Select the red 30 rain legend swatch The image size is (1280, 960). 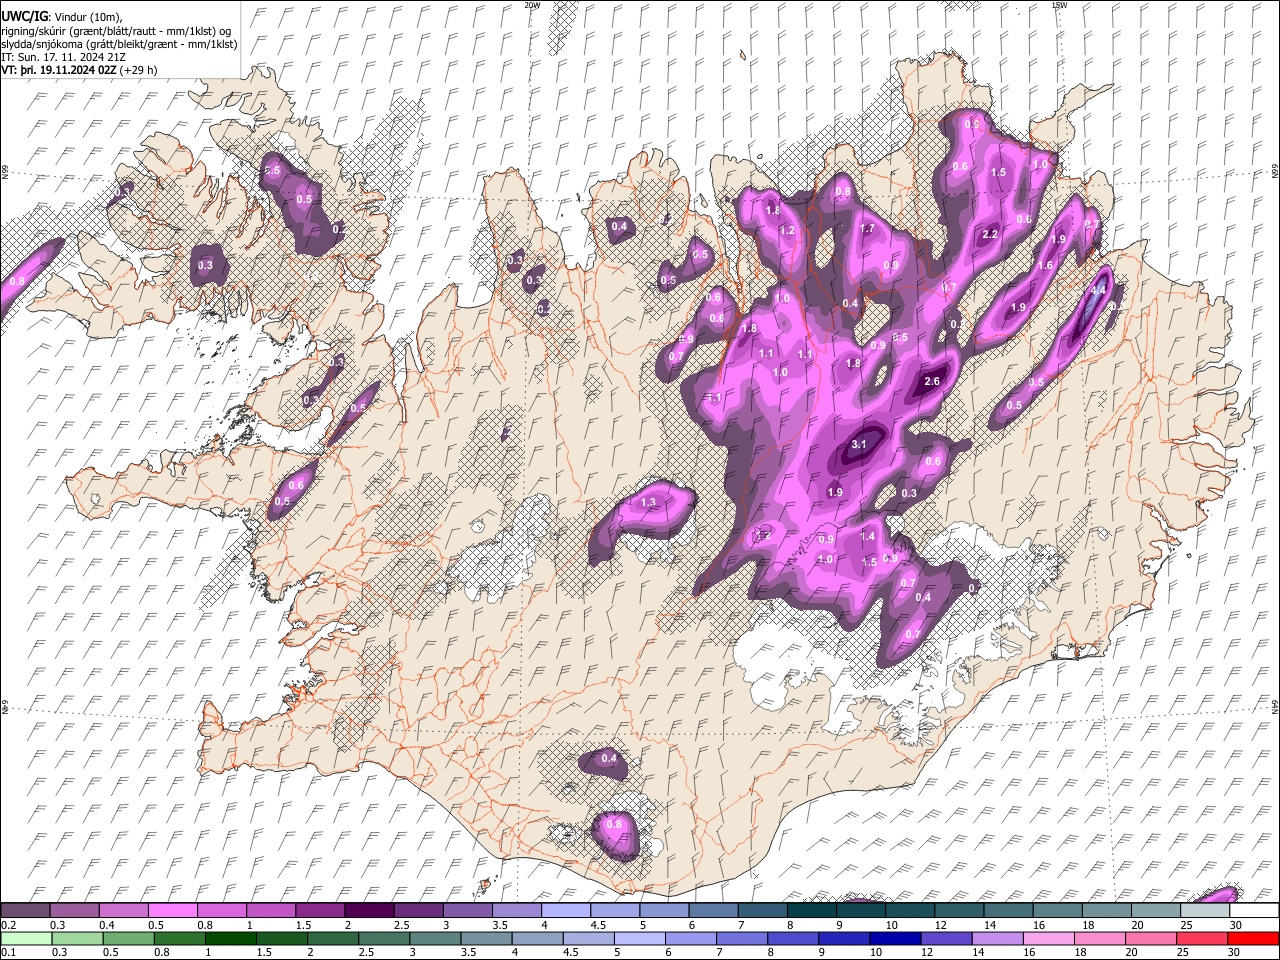[x=1252, y=938]
